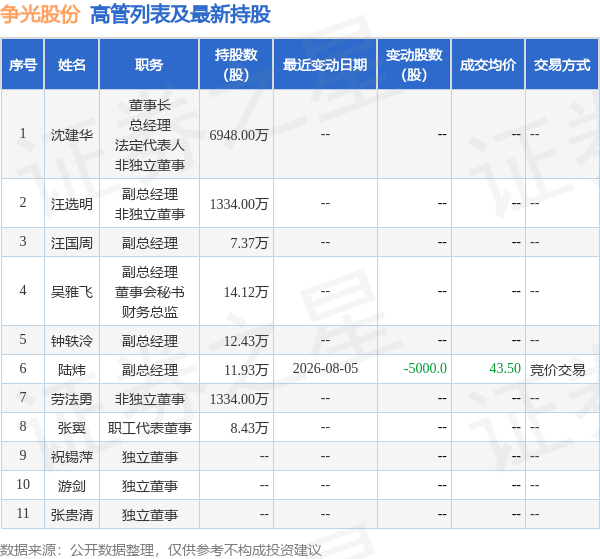Select executive 吴雅飞 in the list
The image size is (600, 559).
(72, 292)
